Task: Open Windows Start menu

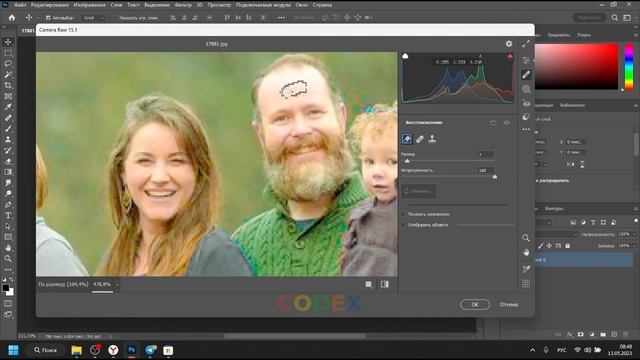Action: point(13,350)
